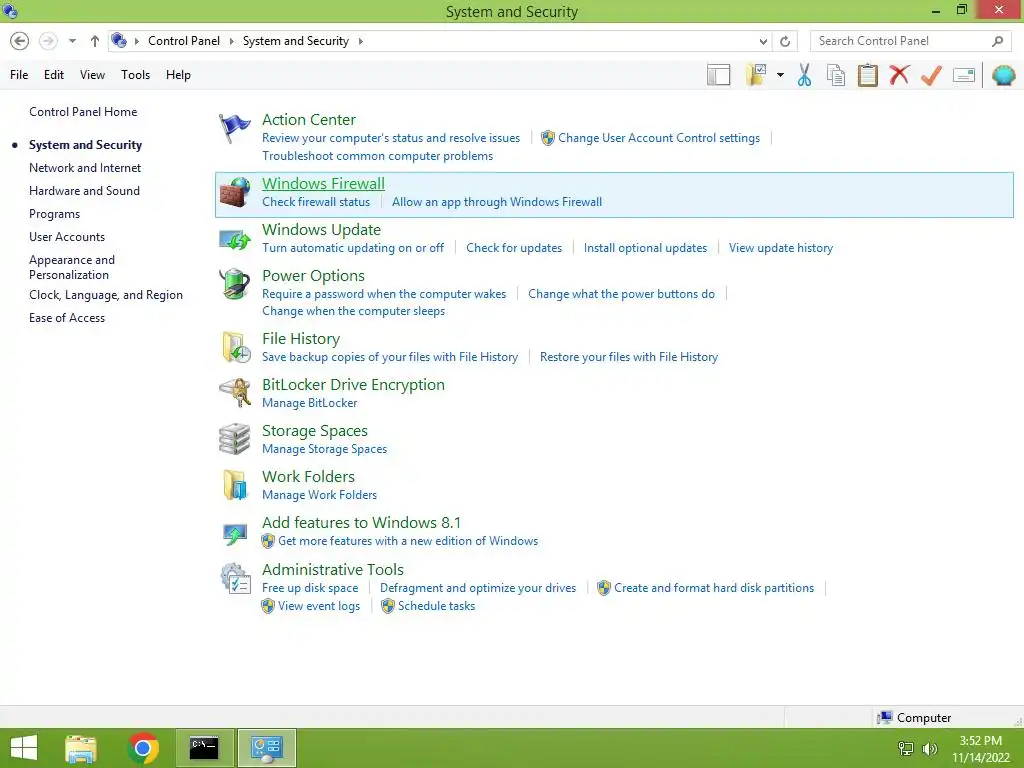Click the orange checkmark toolbar icon

point(931,75)
